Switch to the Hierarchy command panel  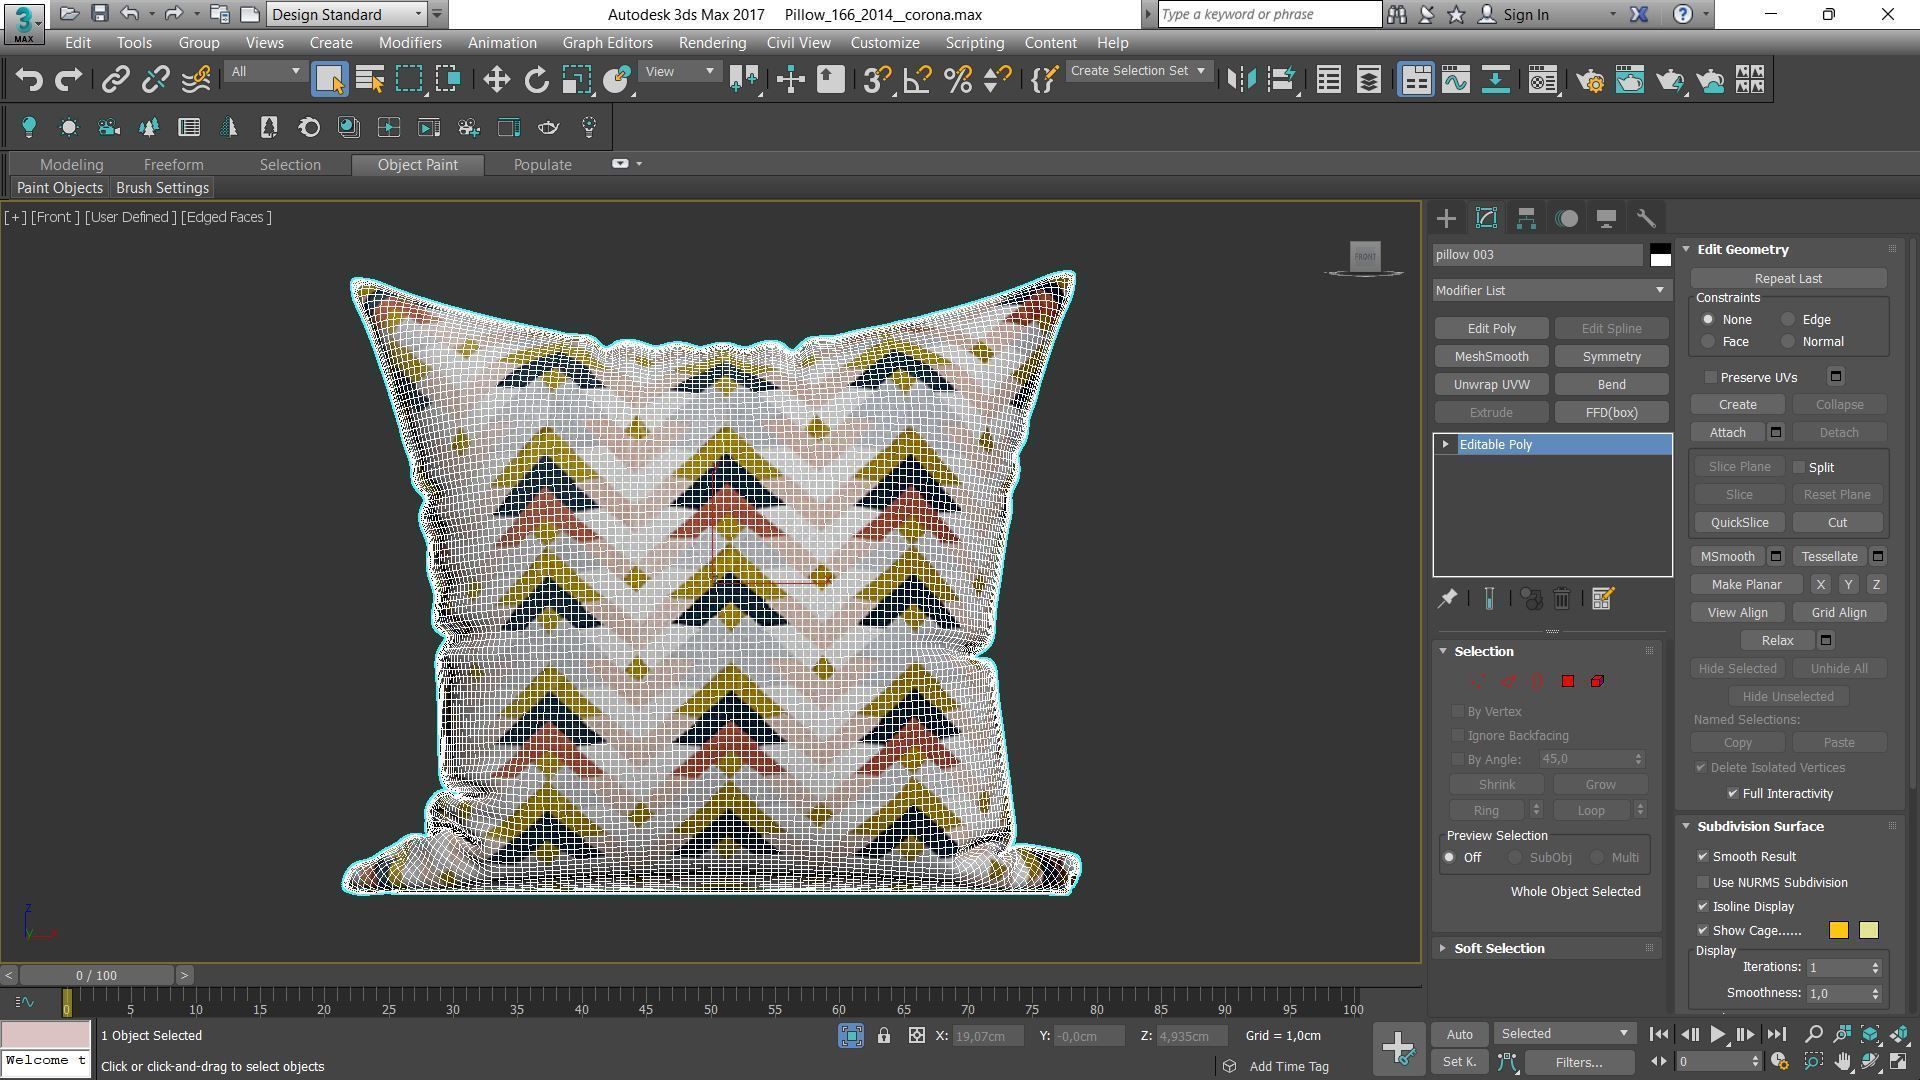coord(1526,219)
